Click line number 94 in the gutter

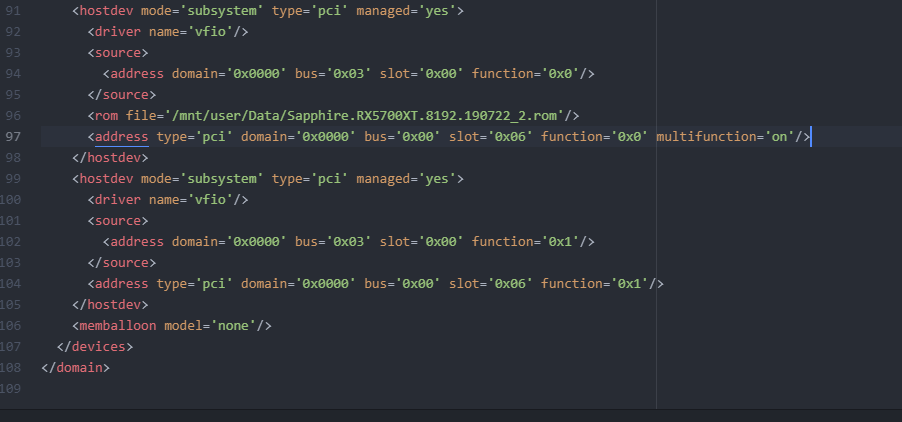tap(13, 74)
